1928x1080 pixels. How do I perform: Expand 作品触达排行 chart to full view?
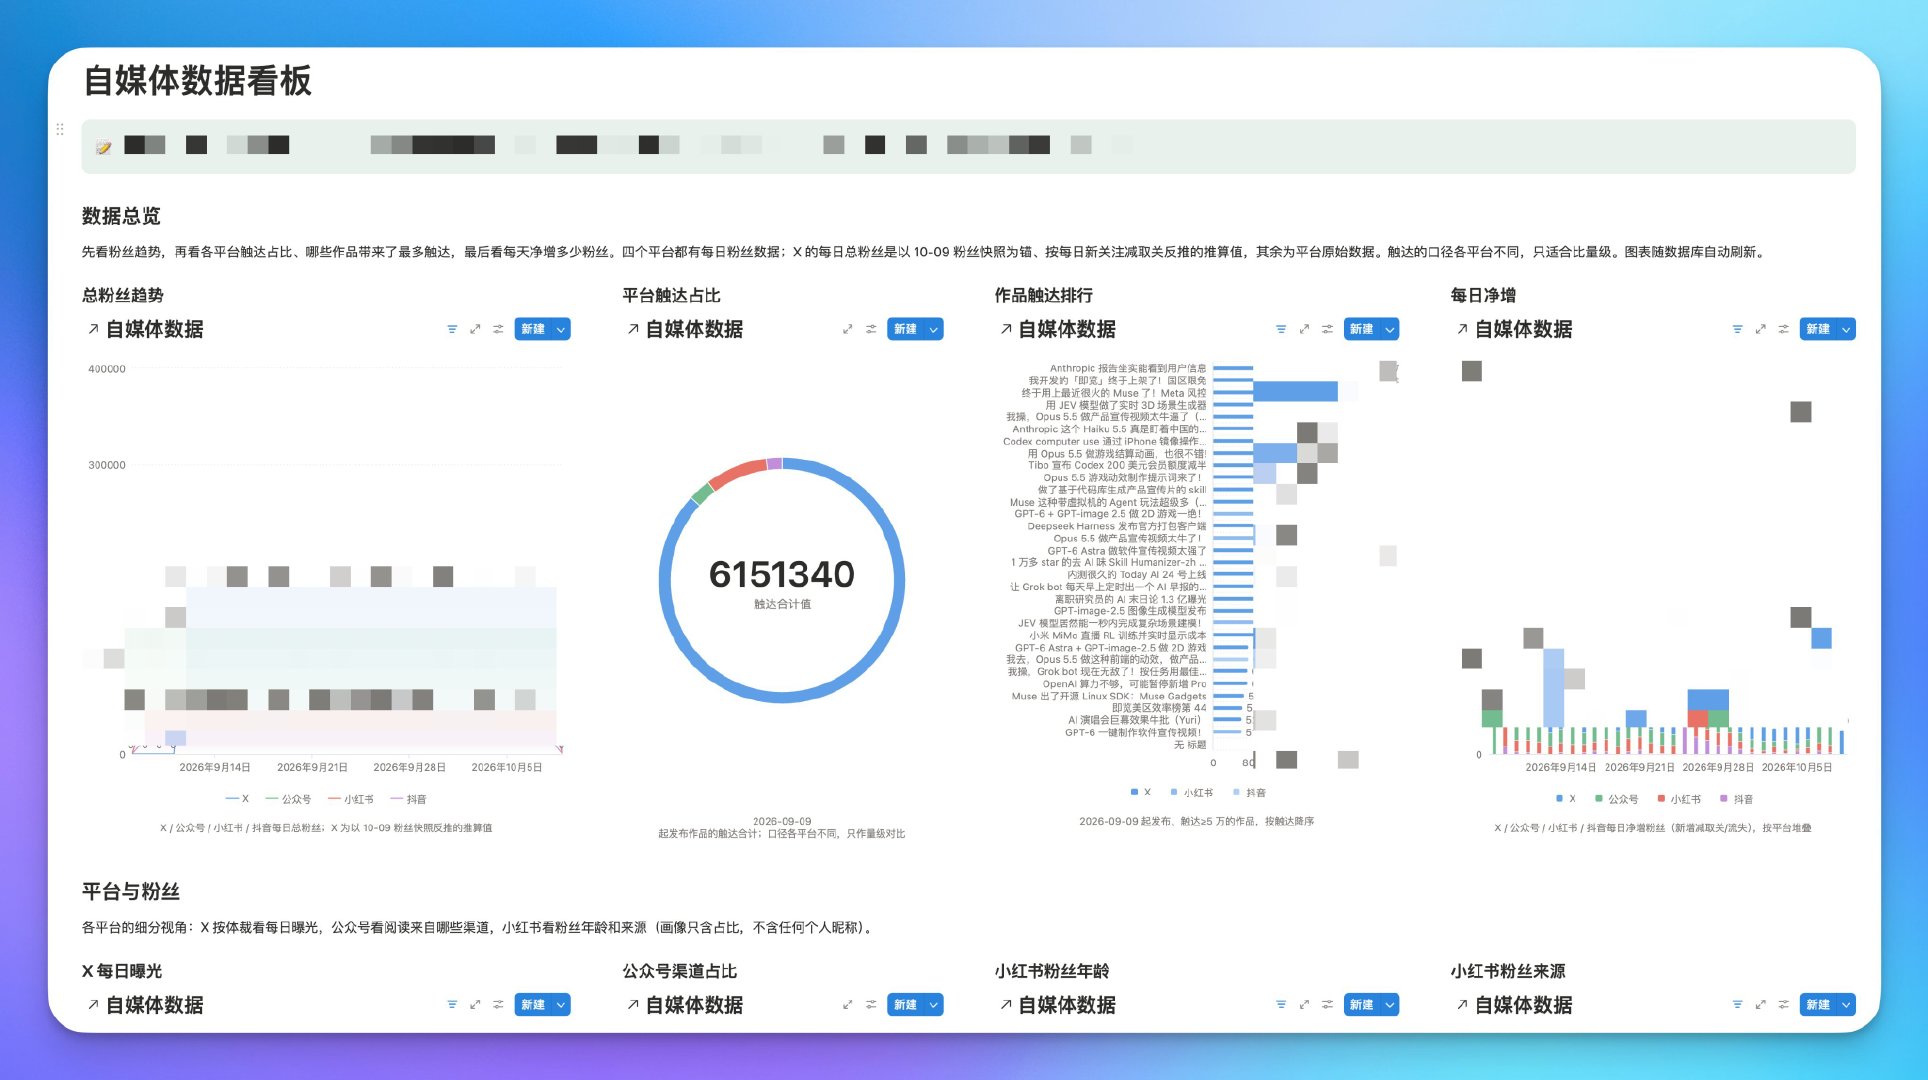tap(1304, 329)
